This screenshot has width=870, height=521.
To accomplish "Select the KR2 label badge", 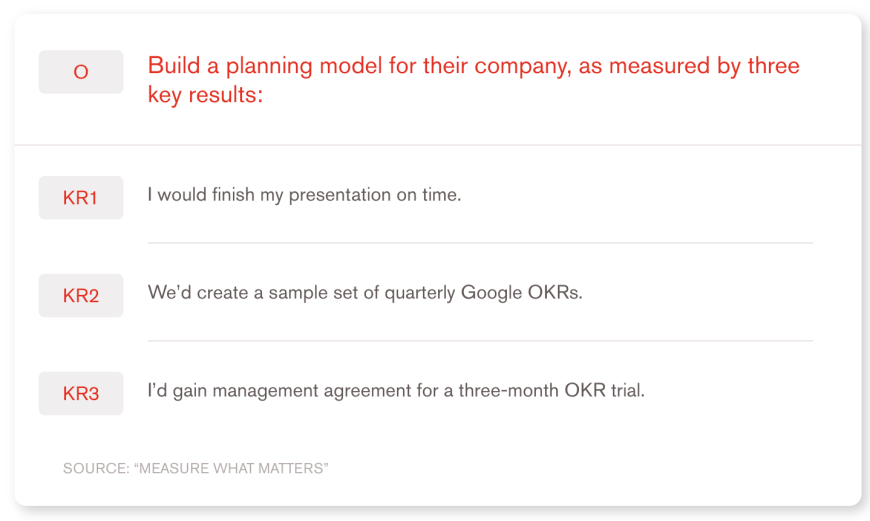I will 81,296.
